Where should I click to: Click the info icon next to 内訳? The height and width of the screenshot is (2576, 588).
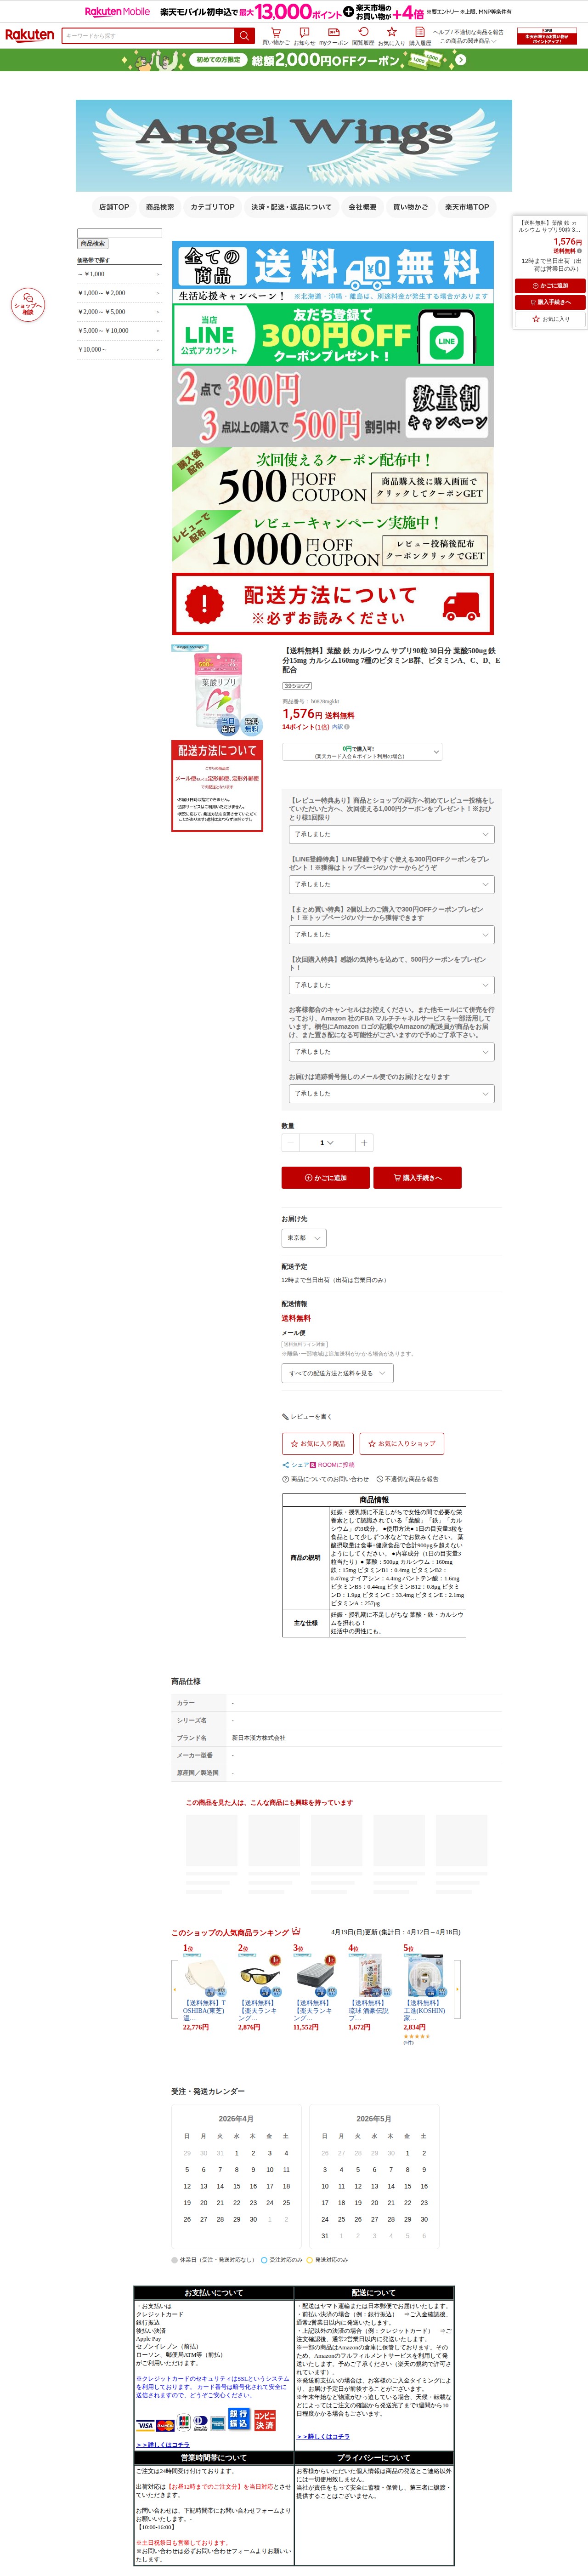[347, 727]
